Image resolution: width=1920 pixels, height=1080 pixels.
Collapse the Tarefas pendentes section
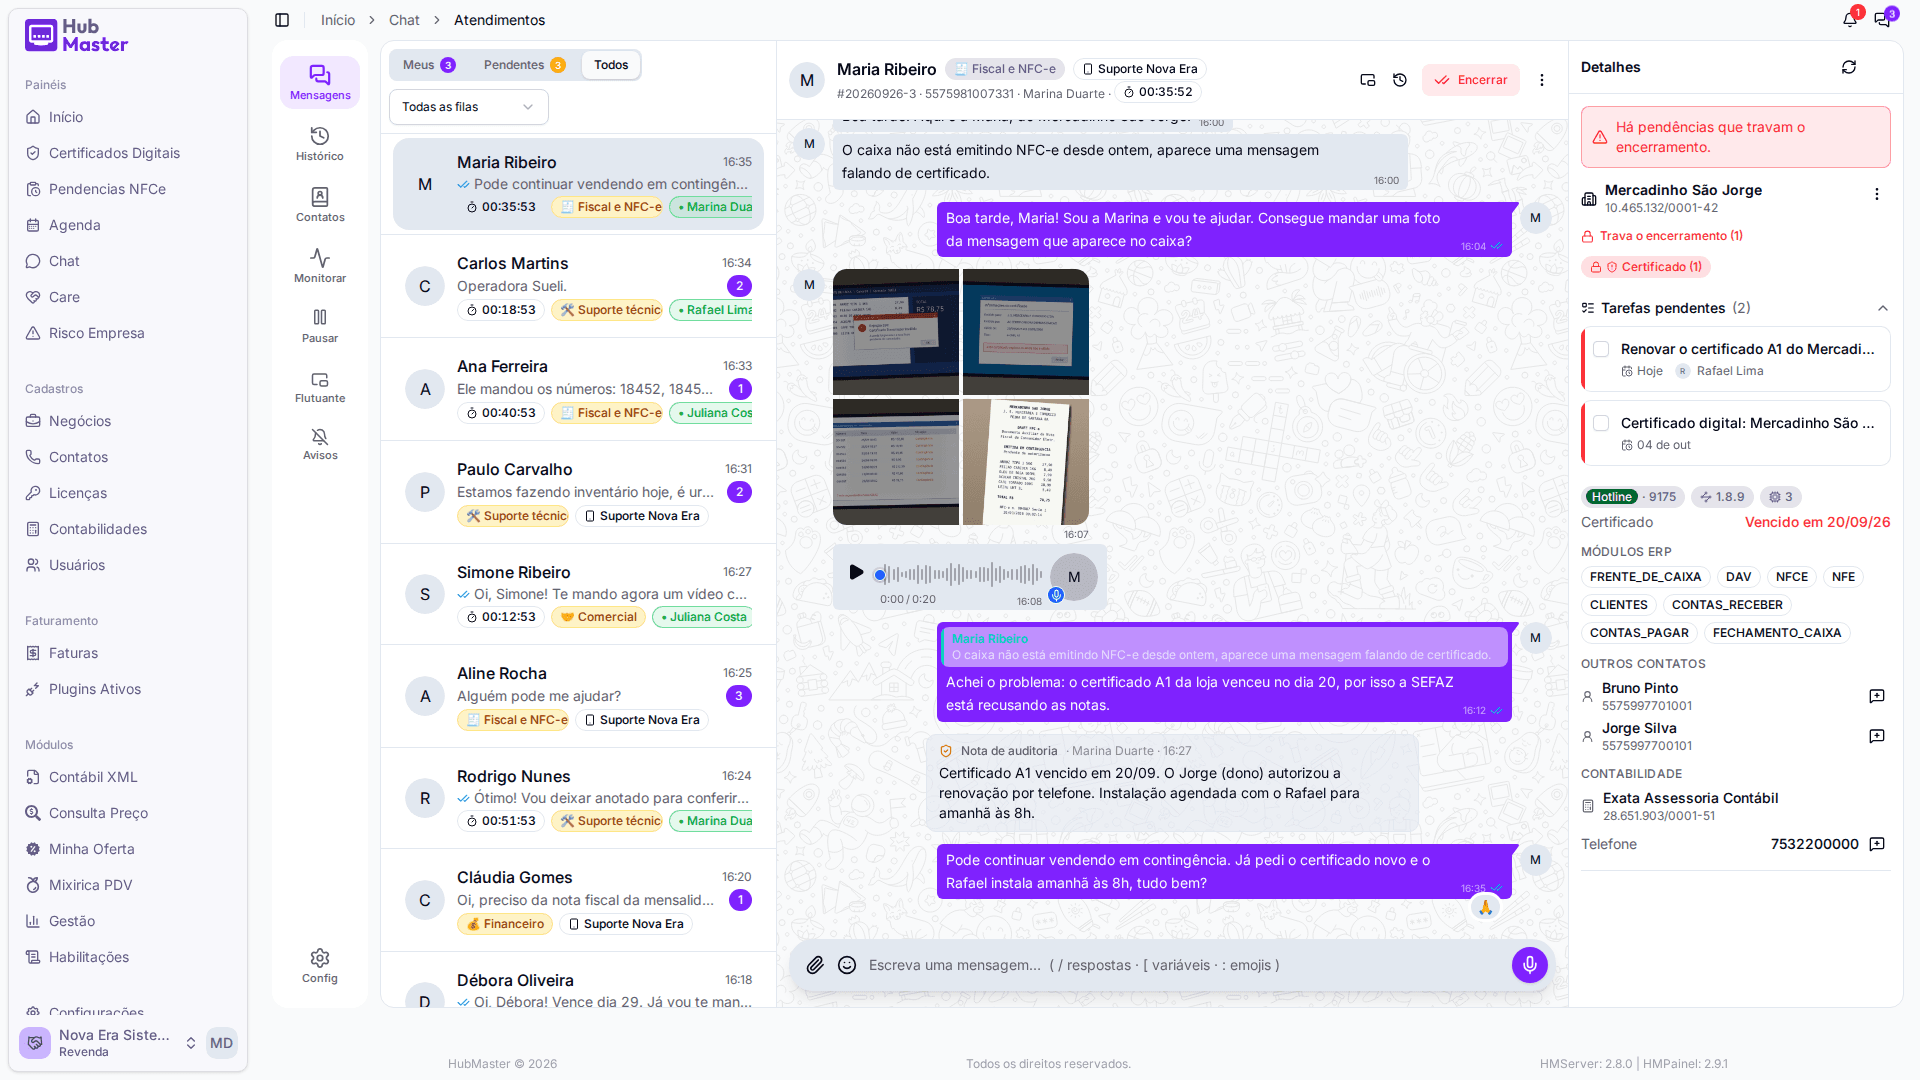[1883, 308]
